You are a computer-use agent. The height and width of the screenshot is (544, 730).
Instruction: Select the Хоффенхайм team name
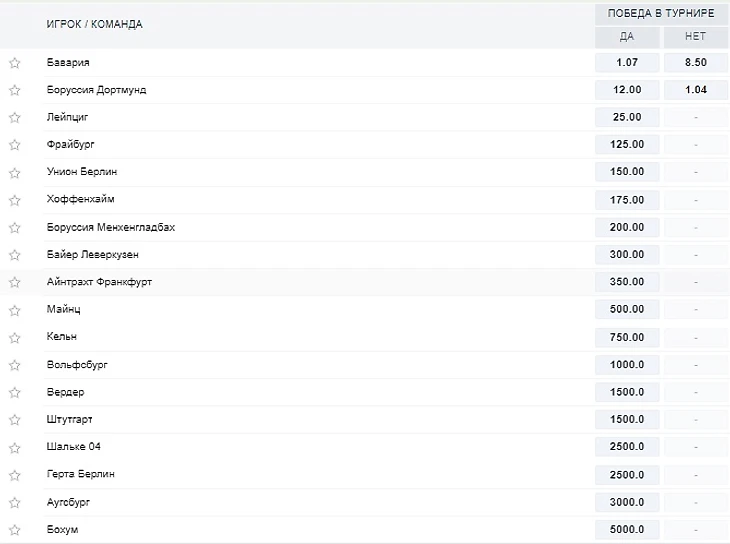(81, 199)
